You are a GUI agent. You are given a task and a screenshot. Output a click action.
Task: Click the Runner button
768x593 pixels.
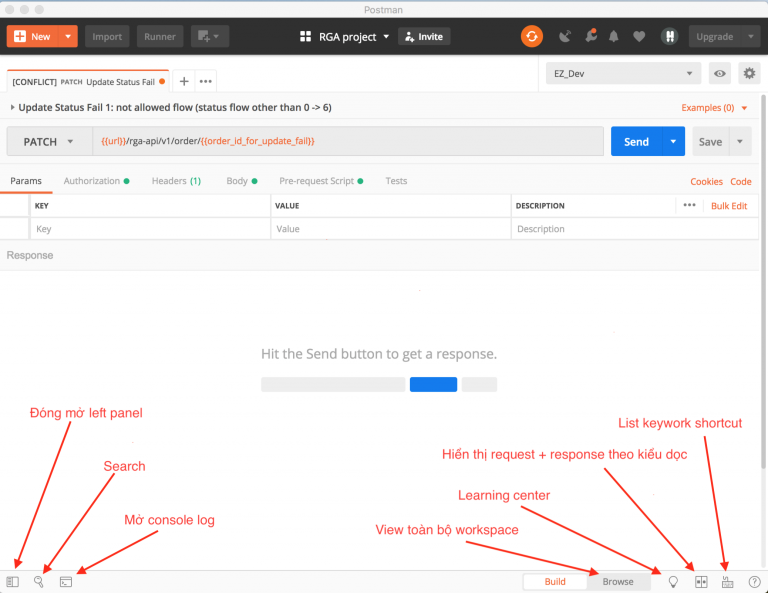[x=160, y=36]
